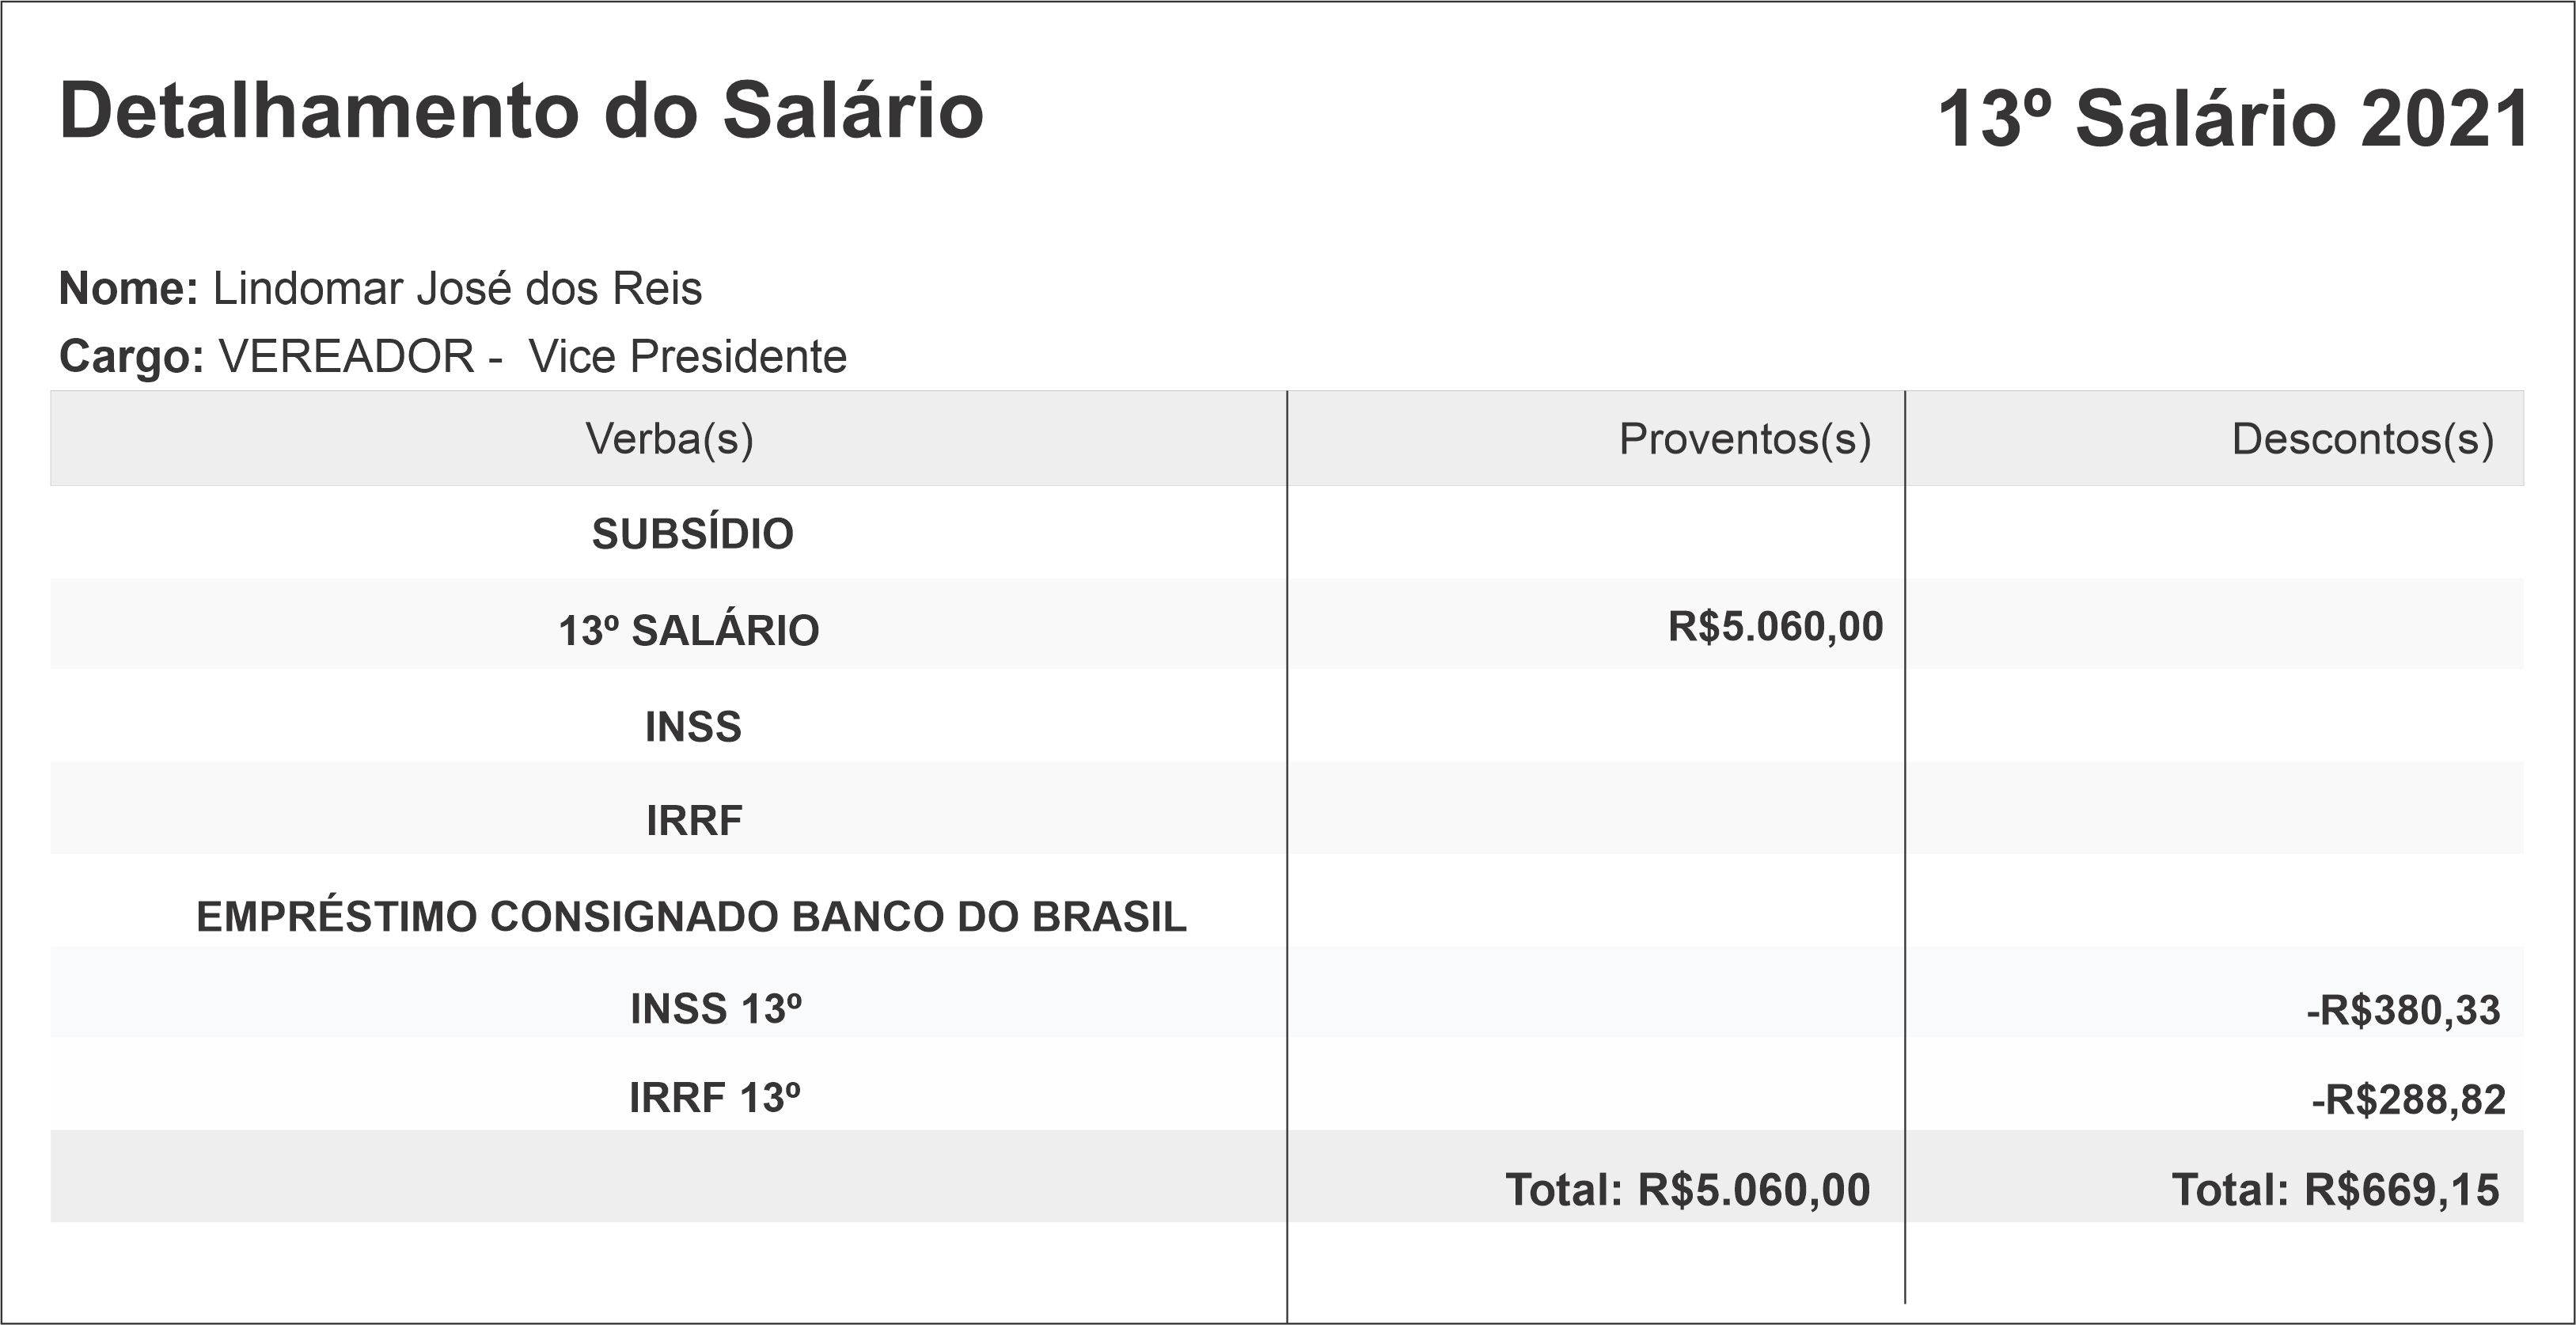Image resolution: width=2576 pixels, height=1325 pixels.
Task: Click the 'Vice Presidente' role text
Action: pyautogui.click(x=687, y=357)
